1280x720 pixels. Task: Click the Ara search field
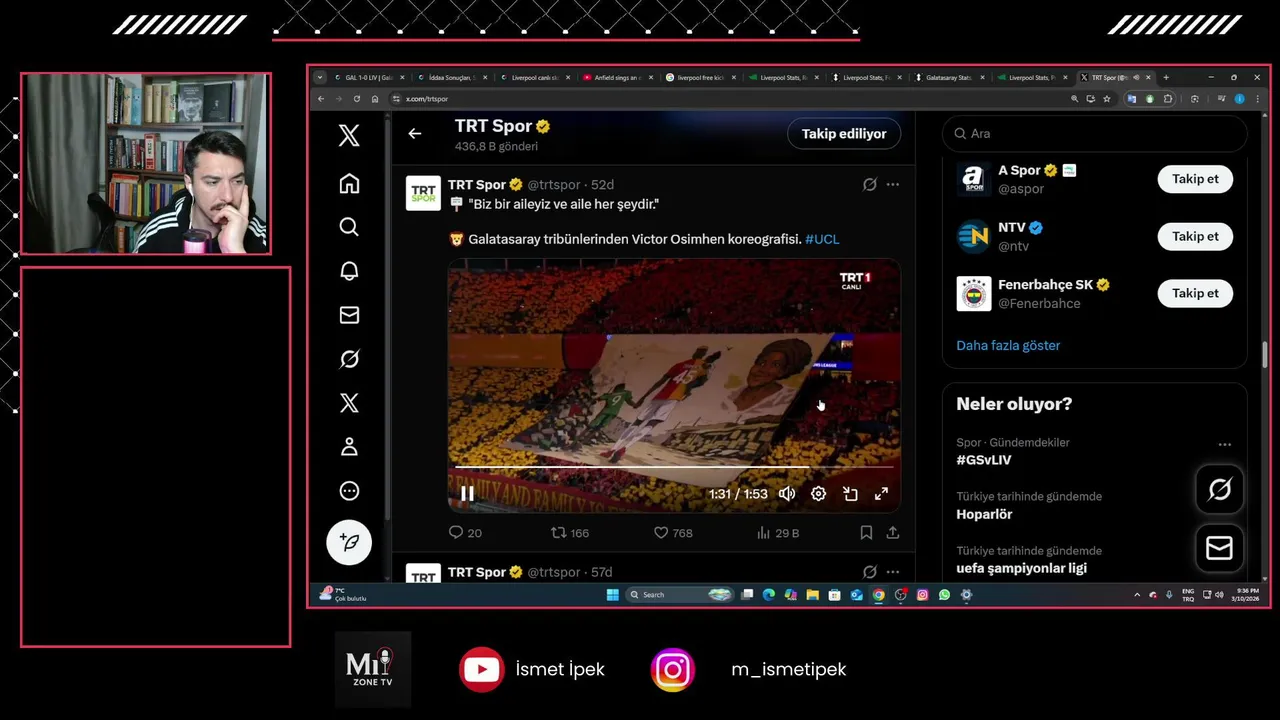(x=1095, y=133)
